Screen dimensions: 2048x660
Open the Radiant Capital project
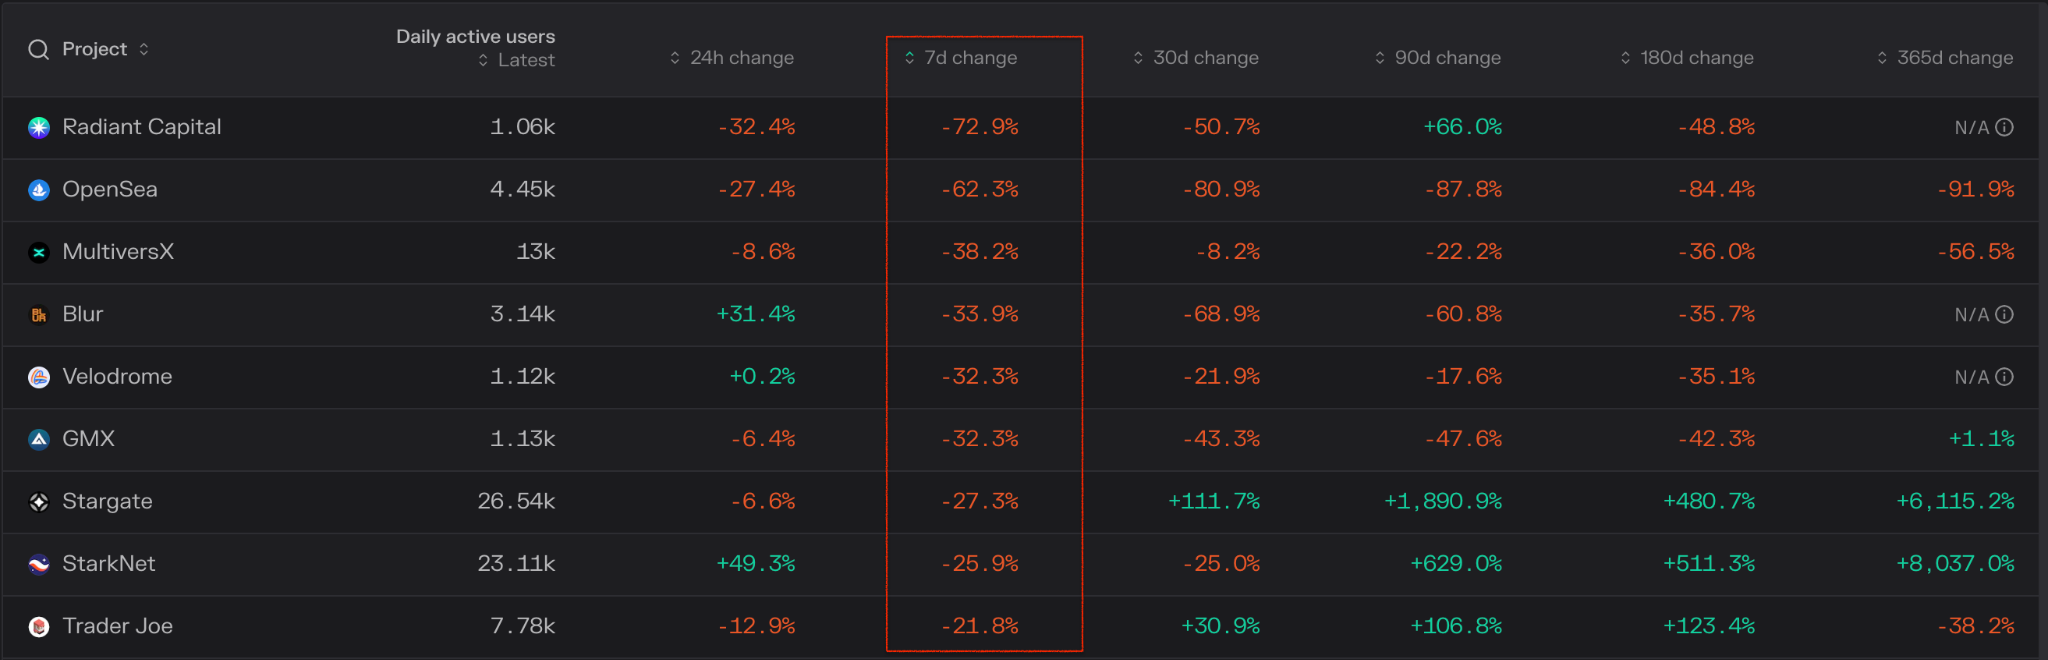(x=142, y=127)
